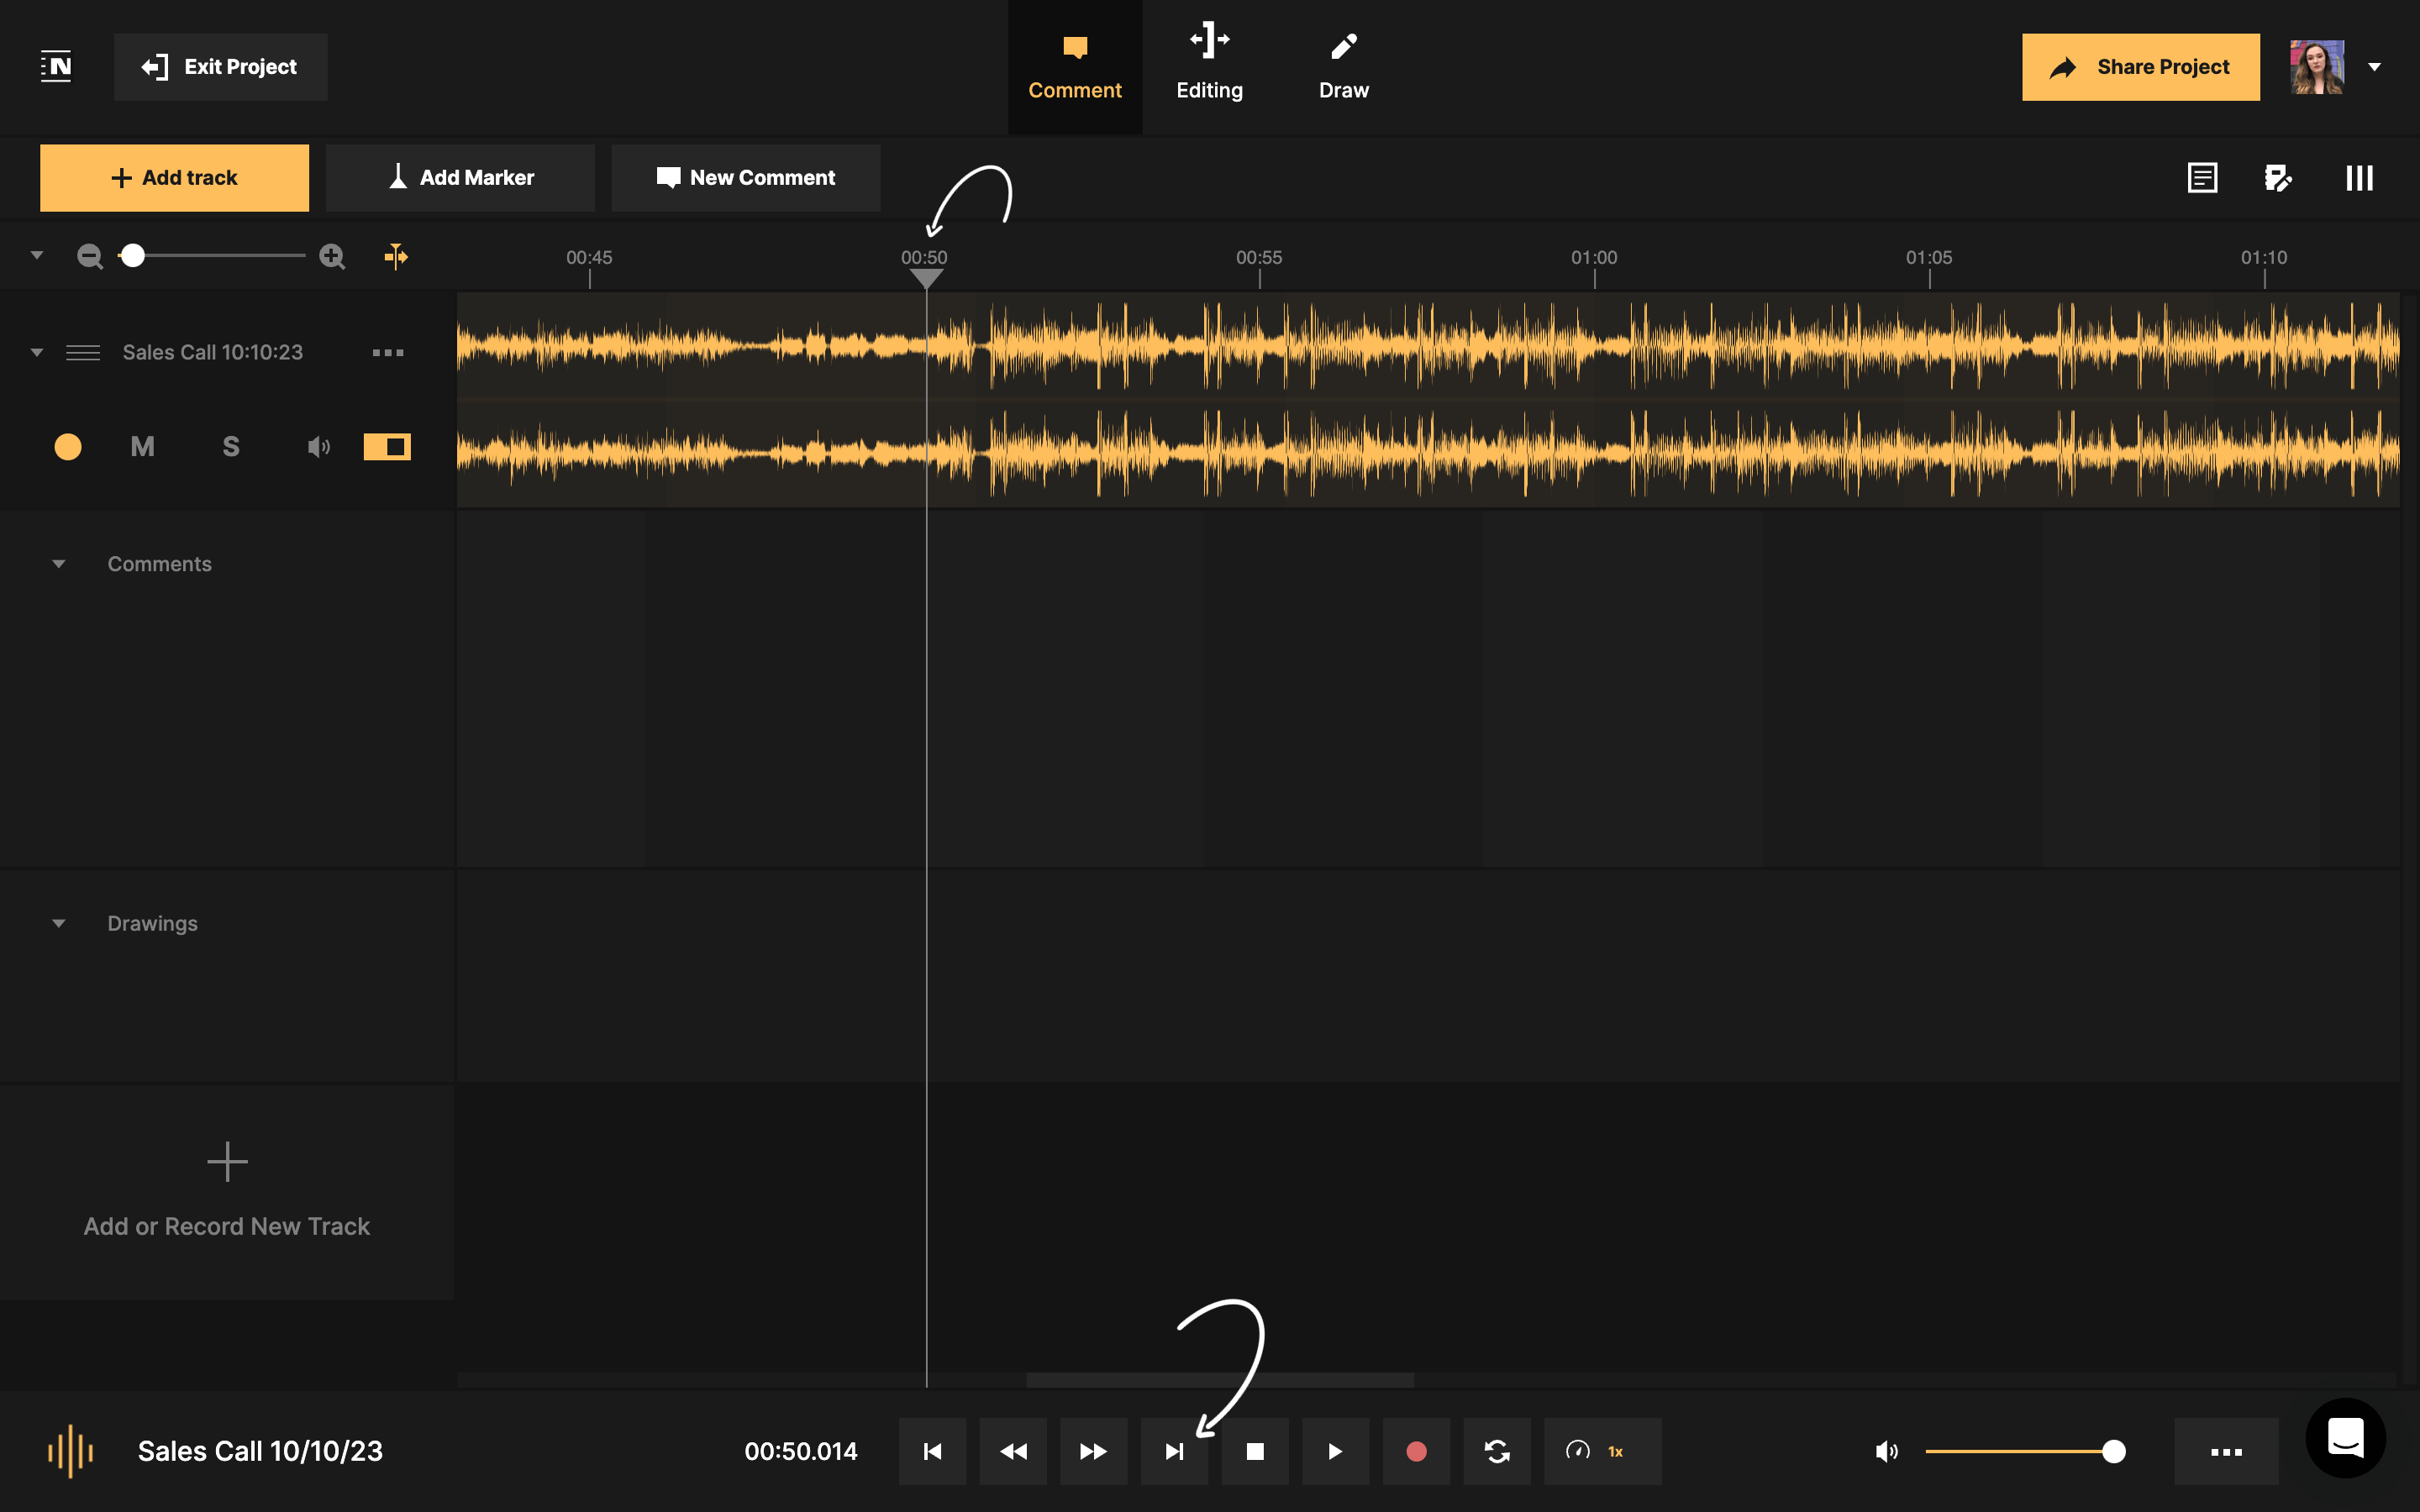Collapse the Drawings section
The height and width of the screenshot is (1512, 2420).
click(58, 922)
